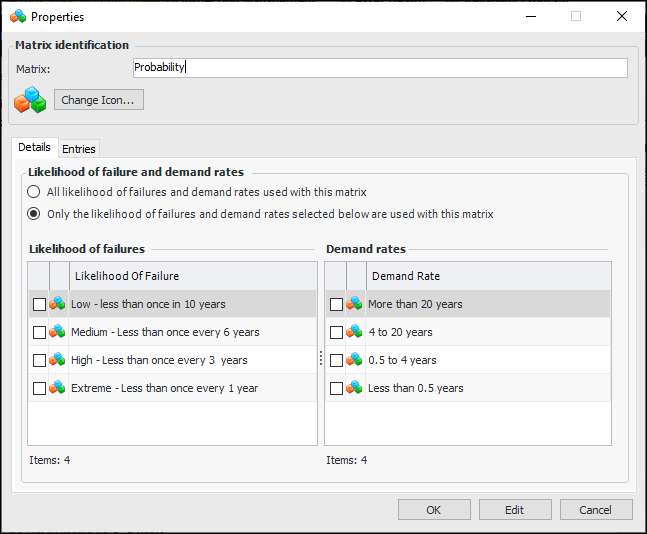Click the icon next to Extreme likelihood row

click(x=58, y=388)
